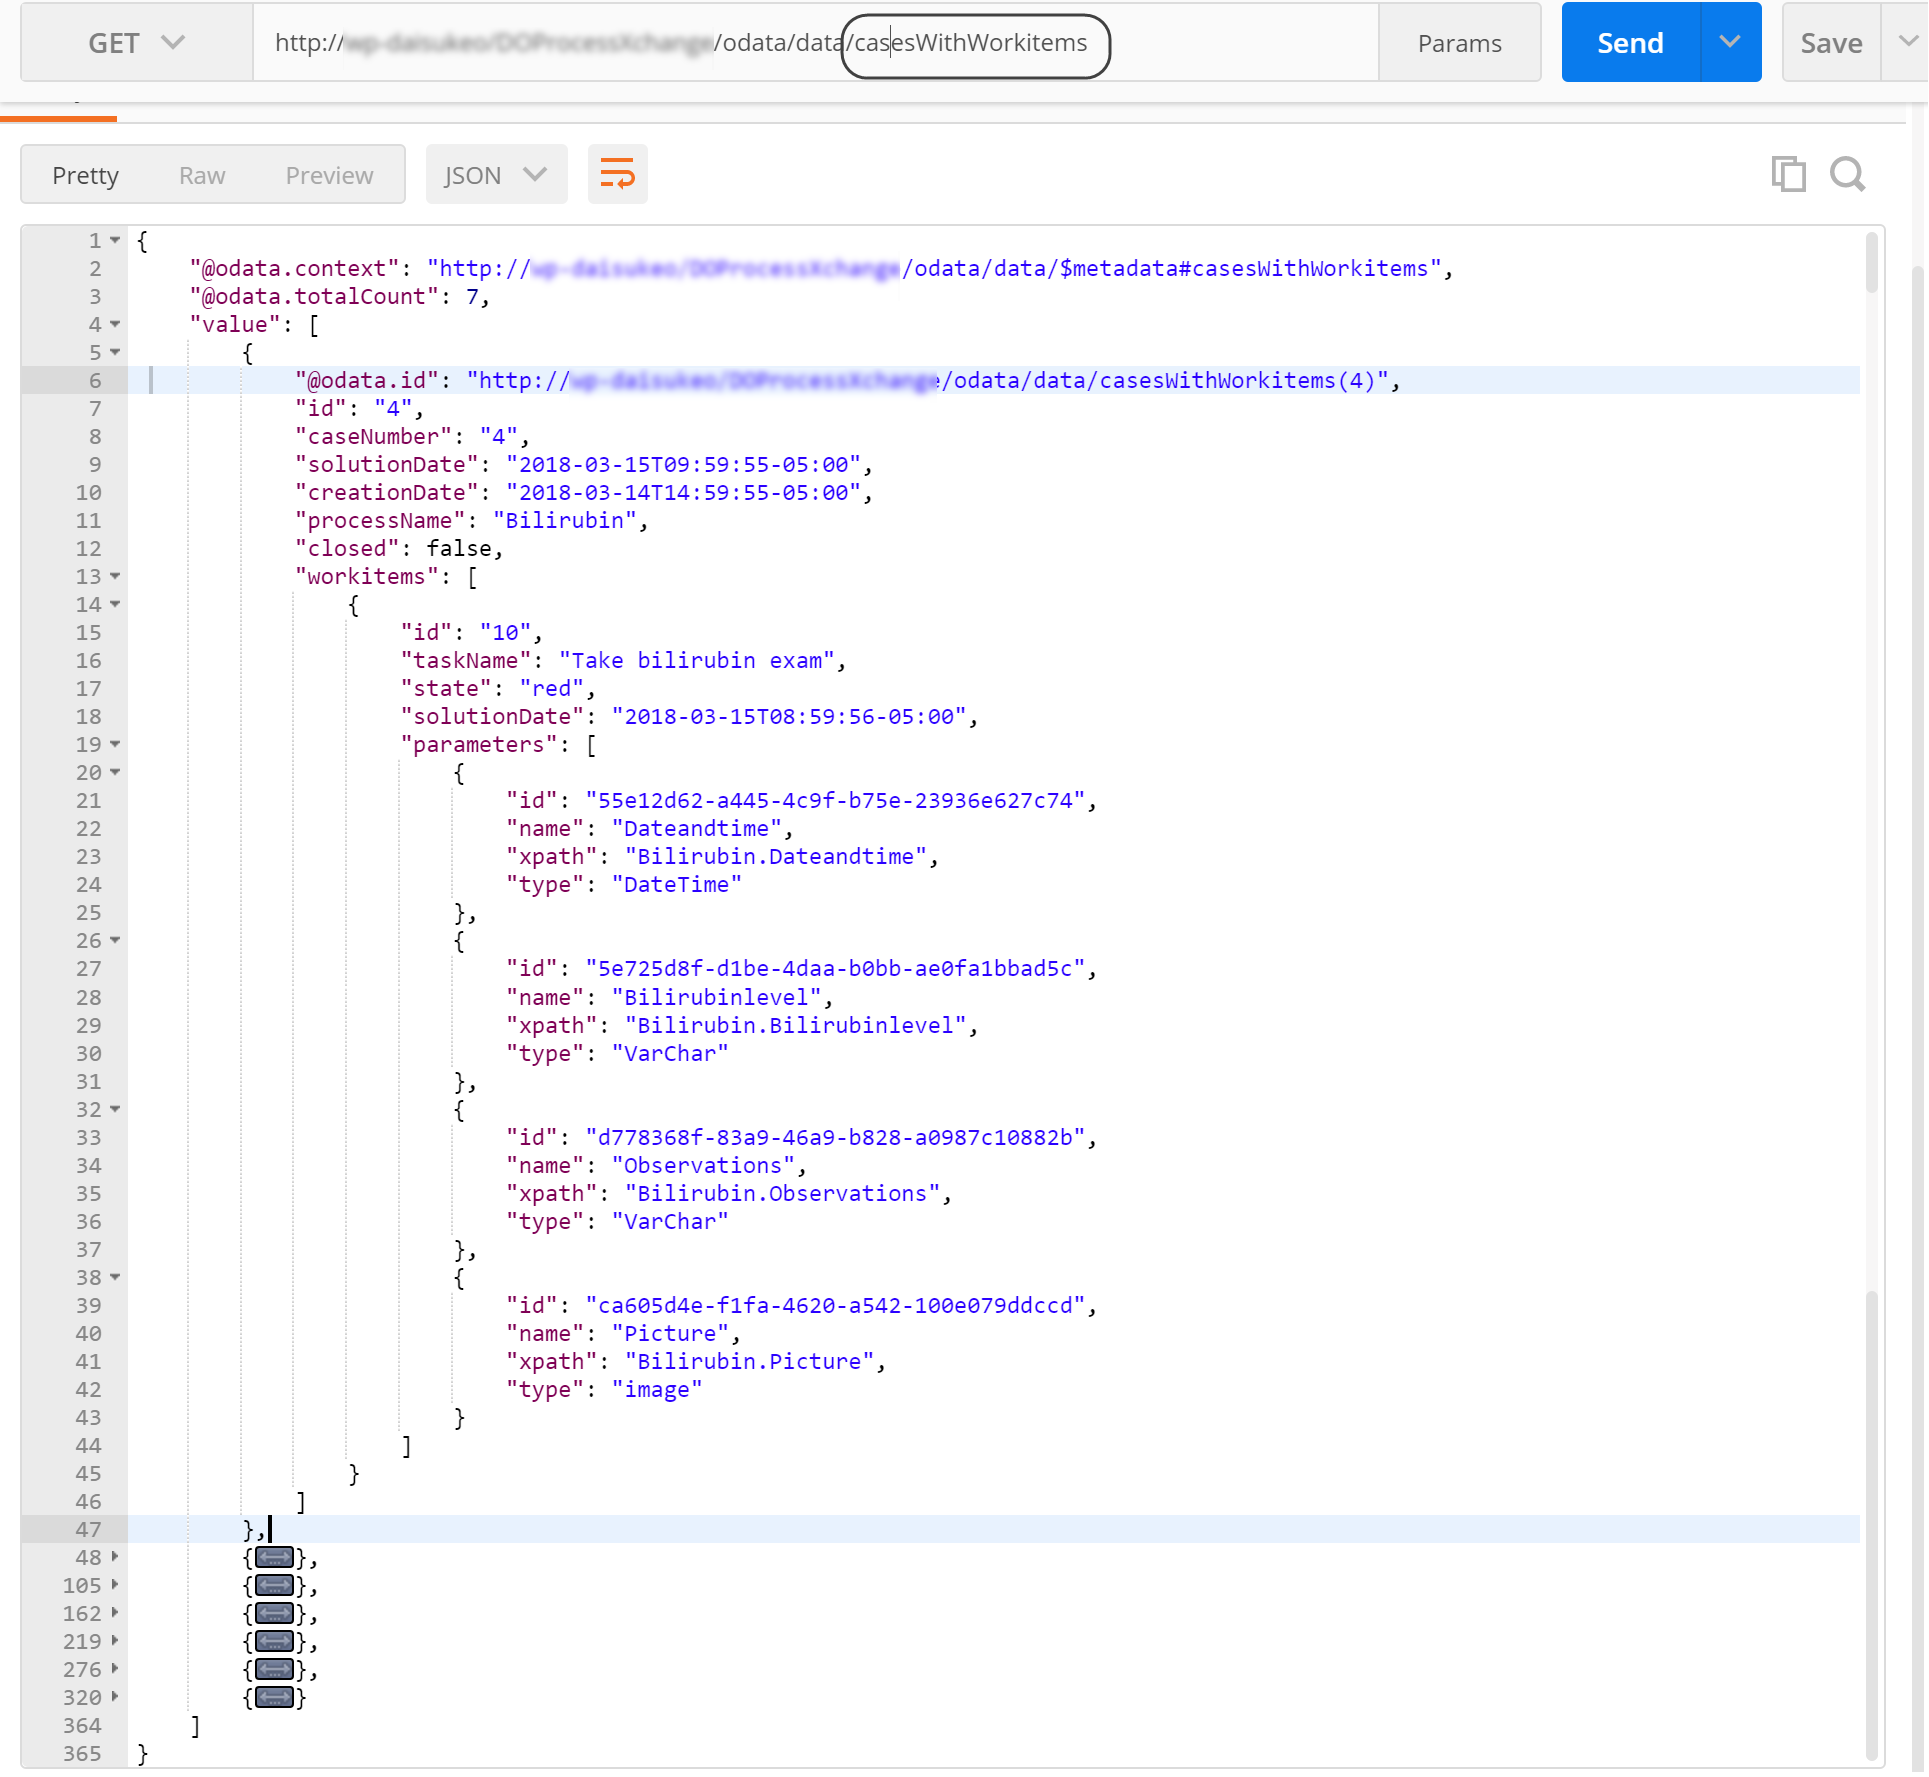This screenshot has width=1929, height=1777.
Task: Click the closed false value
Action: tap(459, 548)
